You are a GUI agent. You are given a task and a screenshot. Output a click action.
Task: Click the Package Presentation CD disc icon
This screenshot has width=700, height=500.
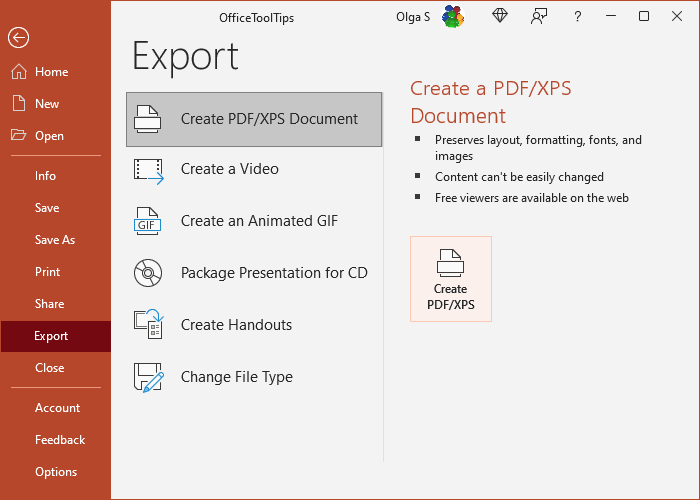coord(148,273)
